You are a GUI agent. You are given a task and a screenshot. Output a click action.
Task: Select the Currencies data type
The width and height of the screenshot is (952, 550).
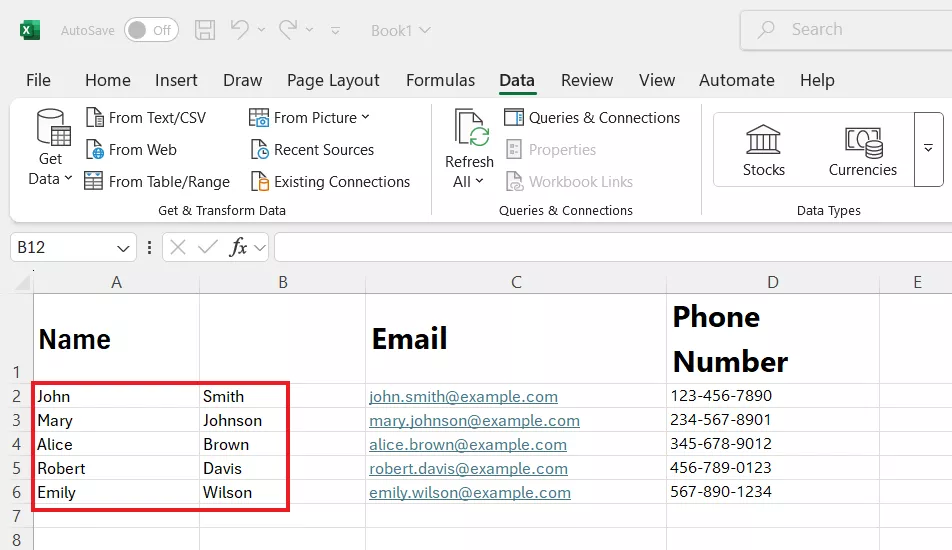tap(862, 150)
